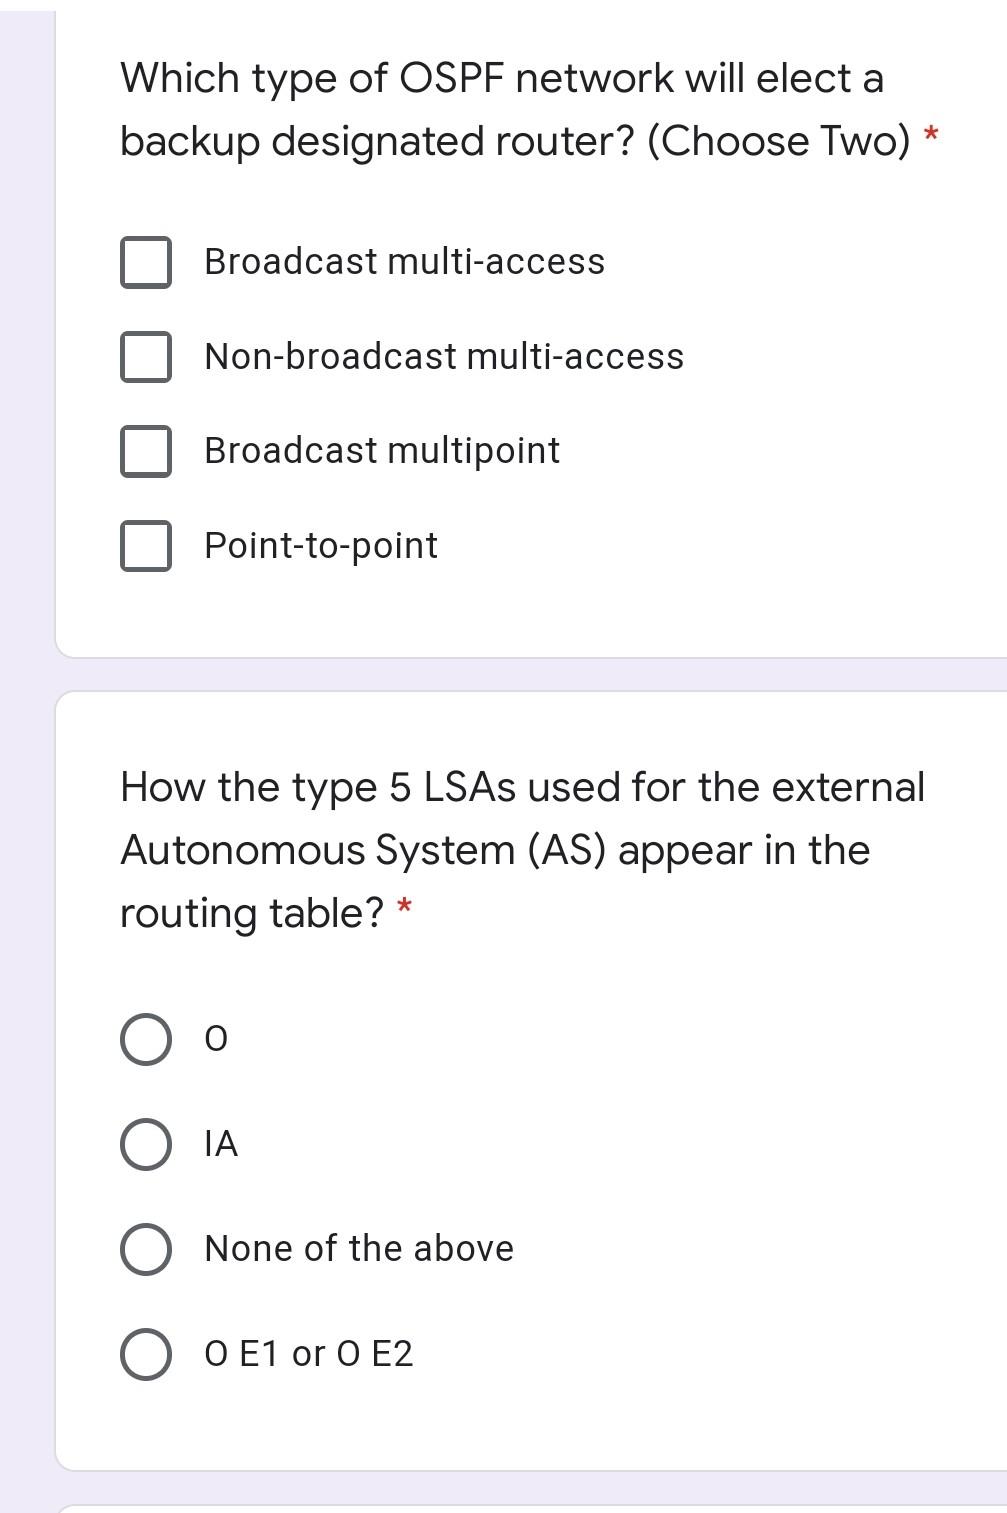Click the red asterisk on the LSA question

pos(404,908)
